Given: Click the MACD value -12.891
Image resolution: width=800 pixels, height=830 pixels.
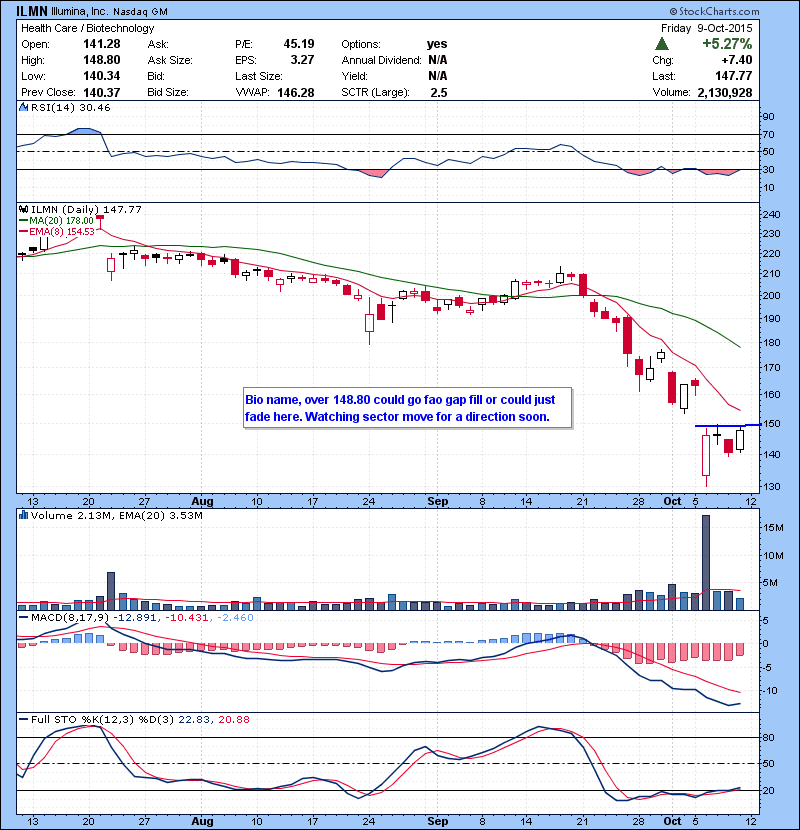Looking at the screenshot, I should pos(134,618).
